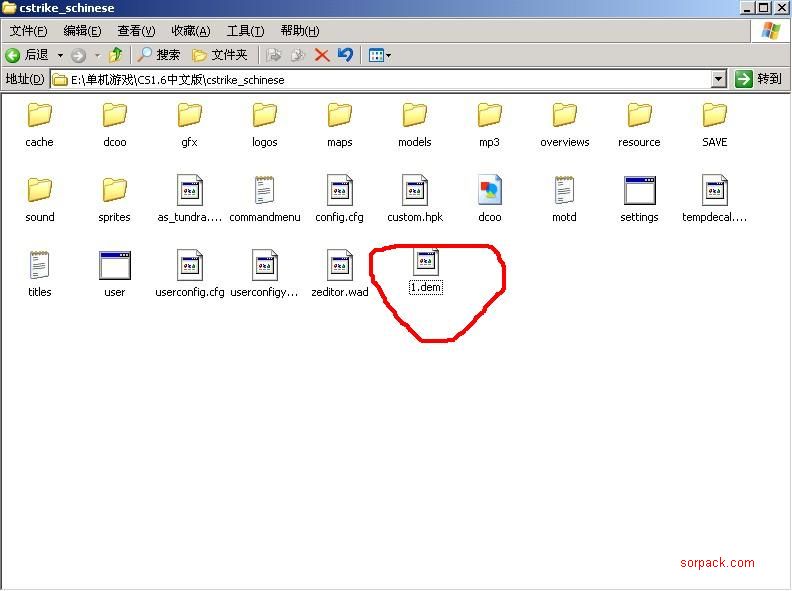Open the Back button history dropdown arrow
This screenshot has width=792, height=591.
60,55
